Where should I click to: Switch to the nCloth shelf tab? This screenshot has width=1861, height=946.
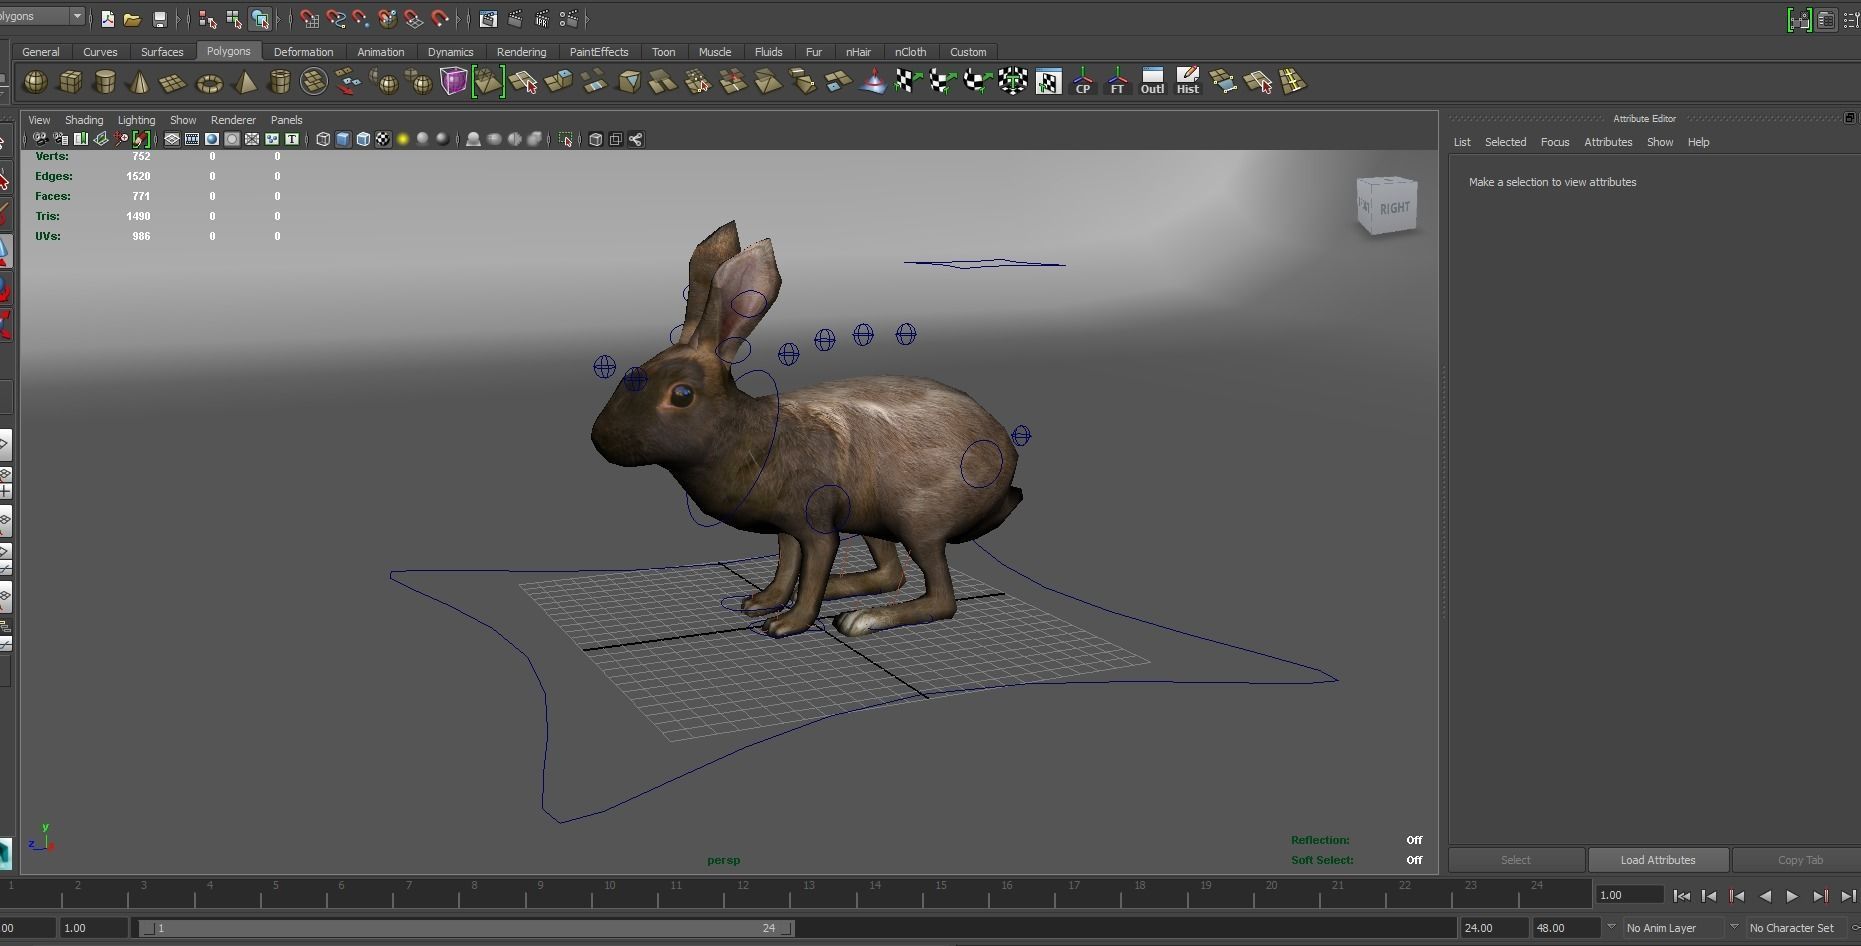click(x=910, y=52)
